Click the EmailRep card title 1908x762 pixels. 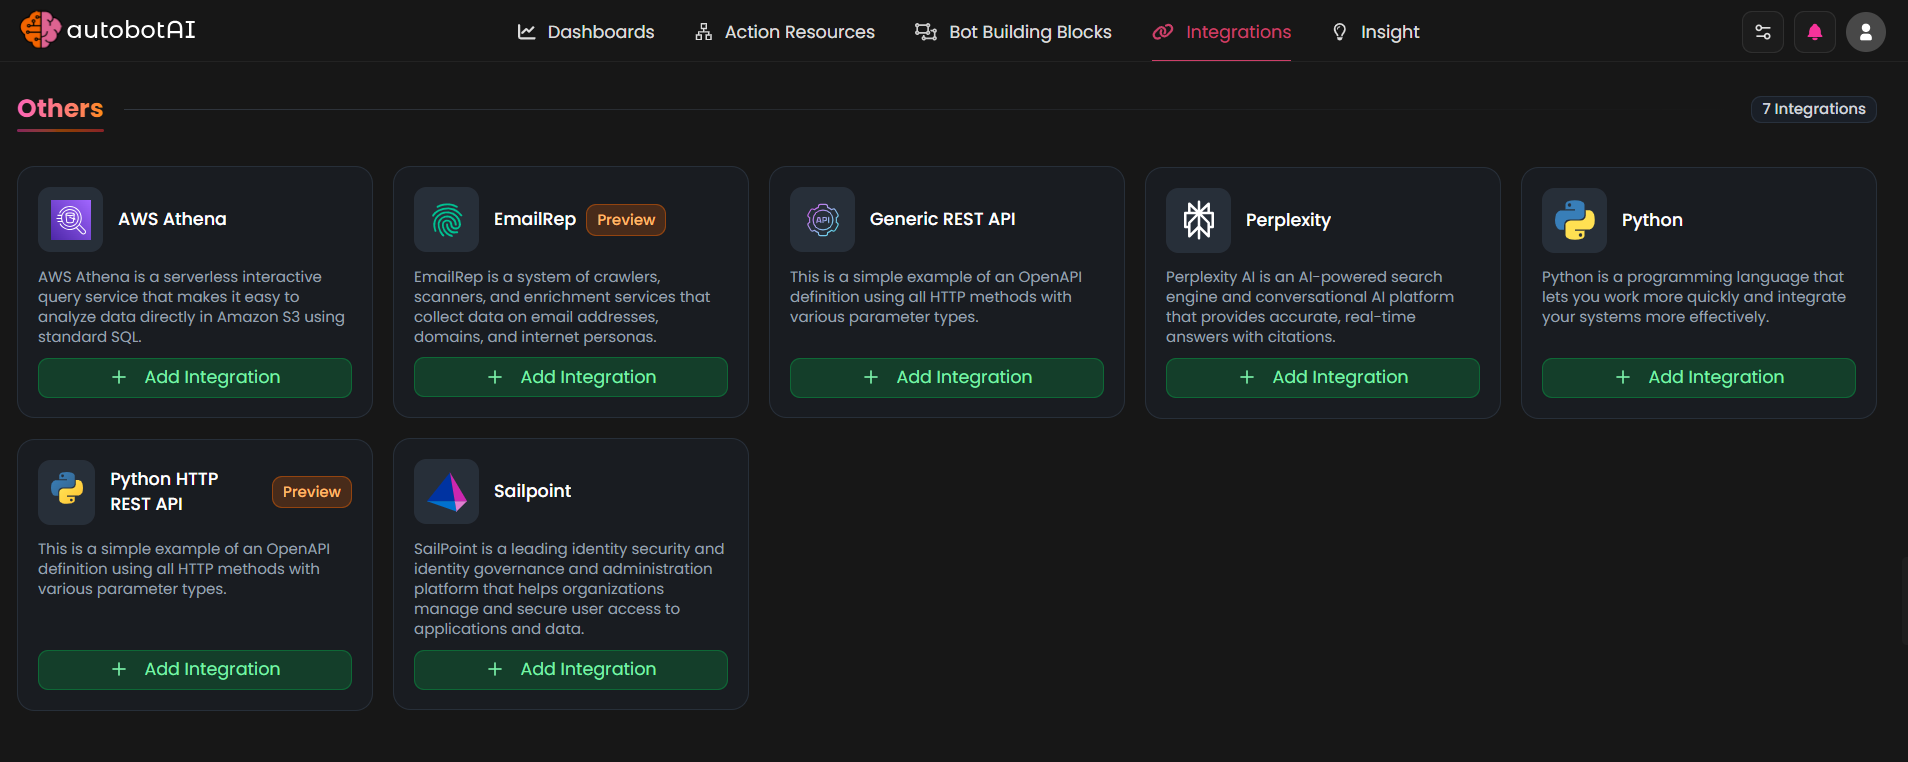535,219
